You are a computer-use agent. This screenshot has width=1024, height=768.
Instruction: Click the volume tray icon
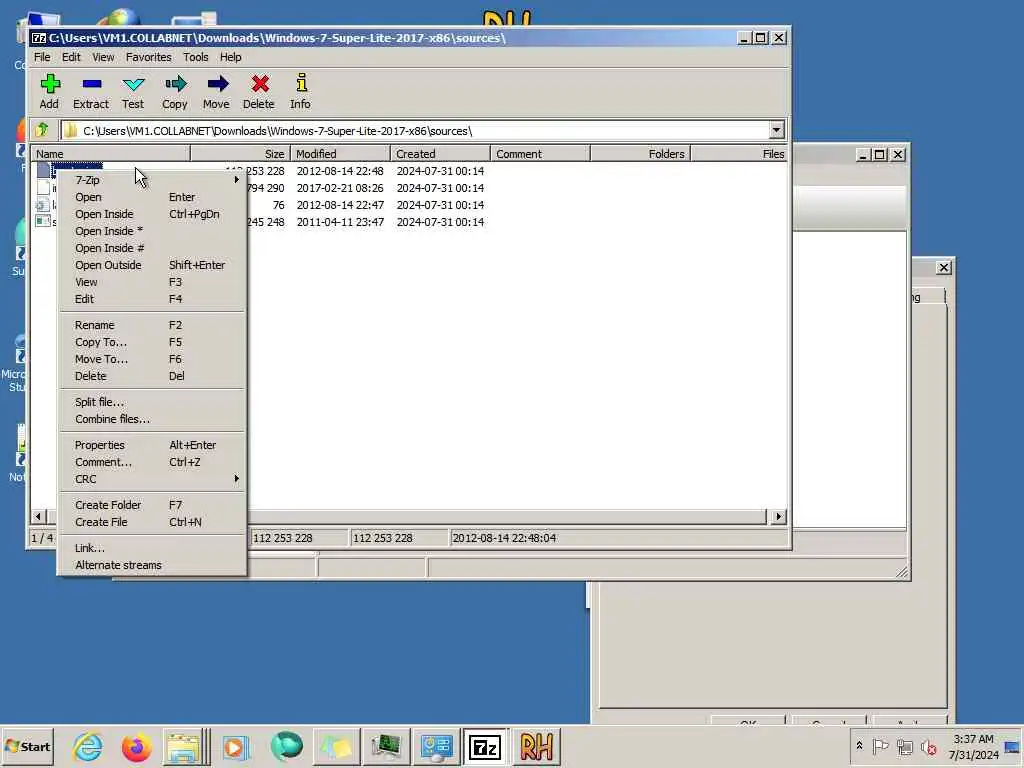(928, 746)
